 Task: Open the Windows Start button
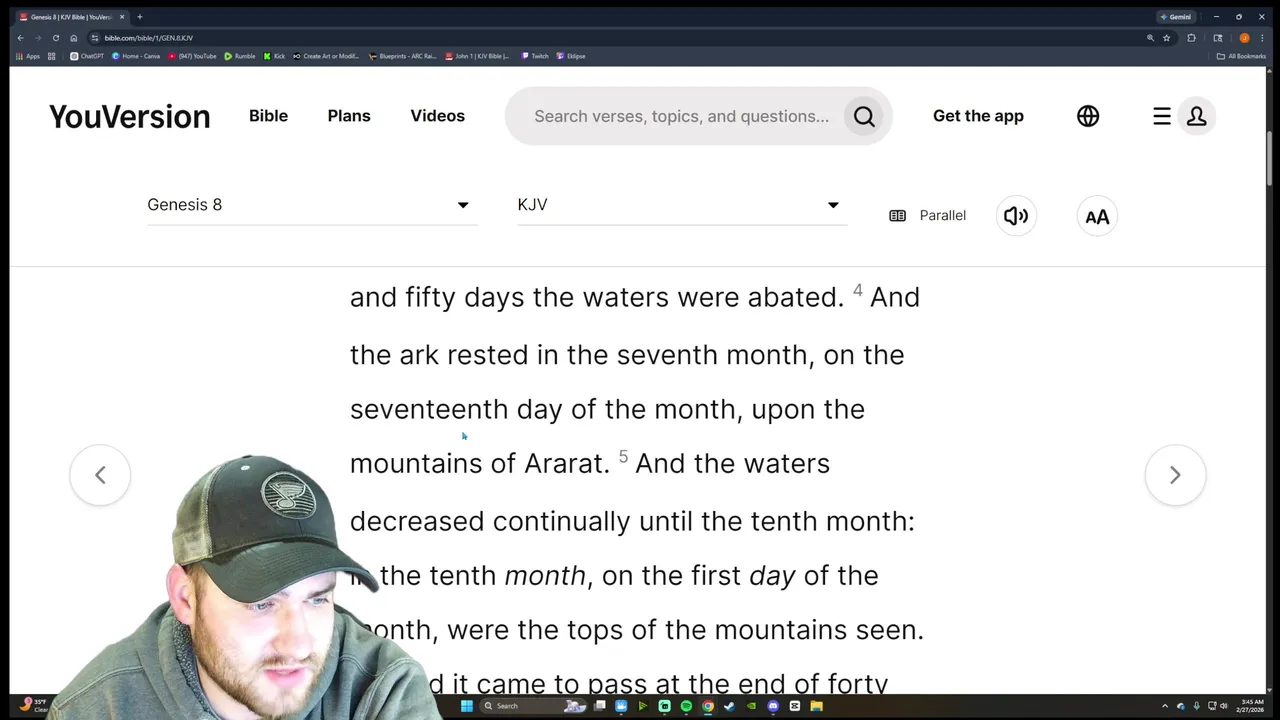[x=466, y=706]
